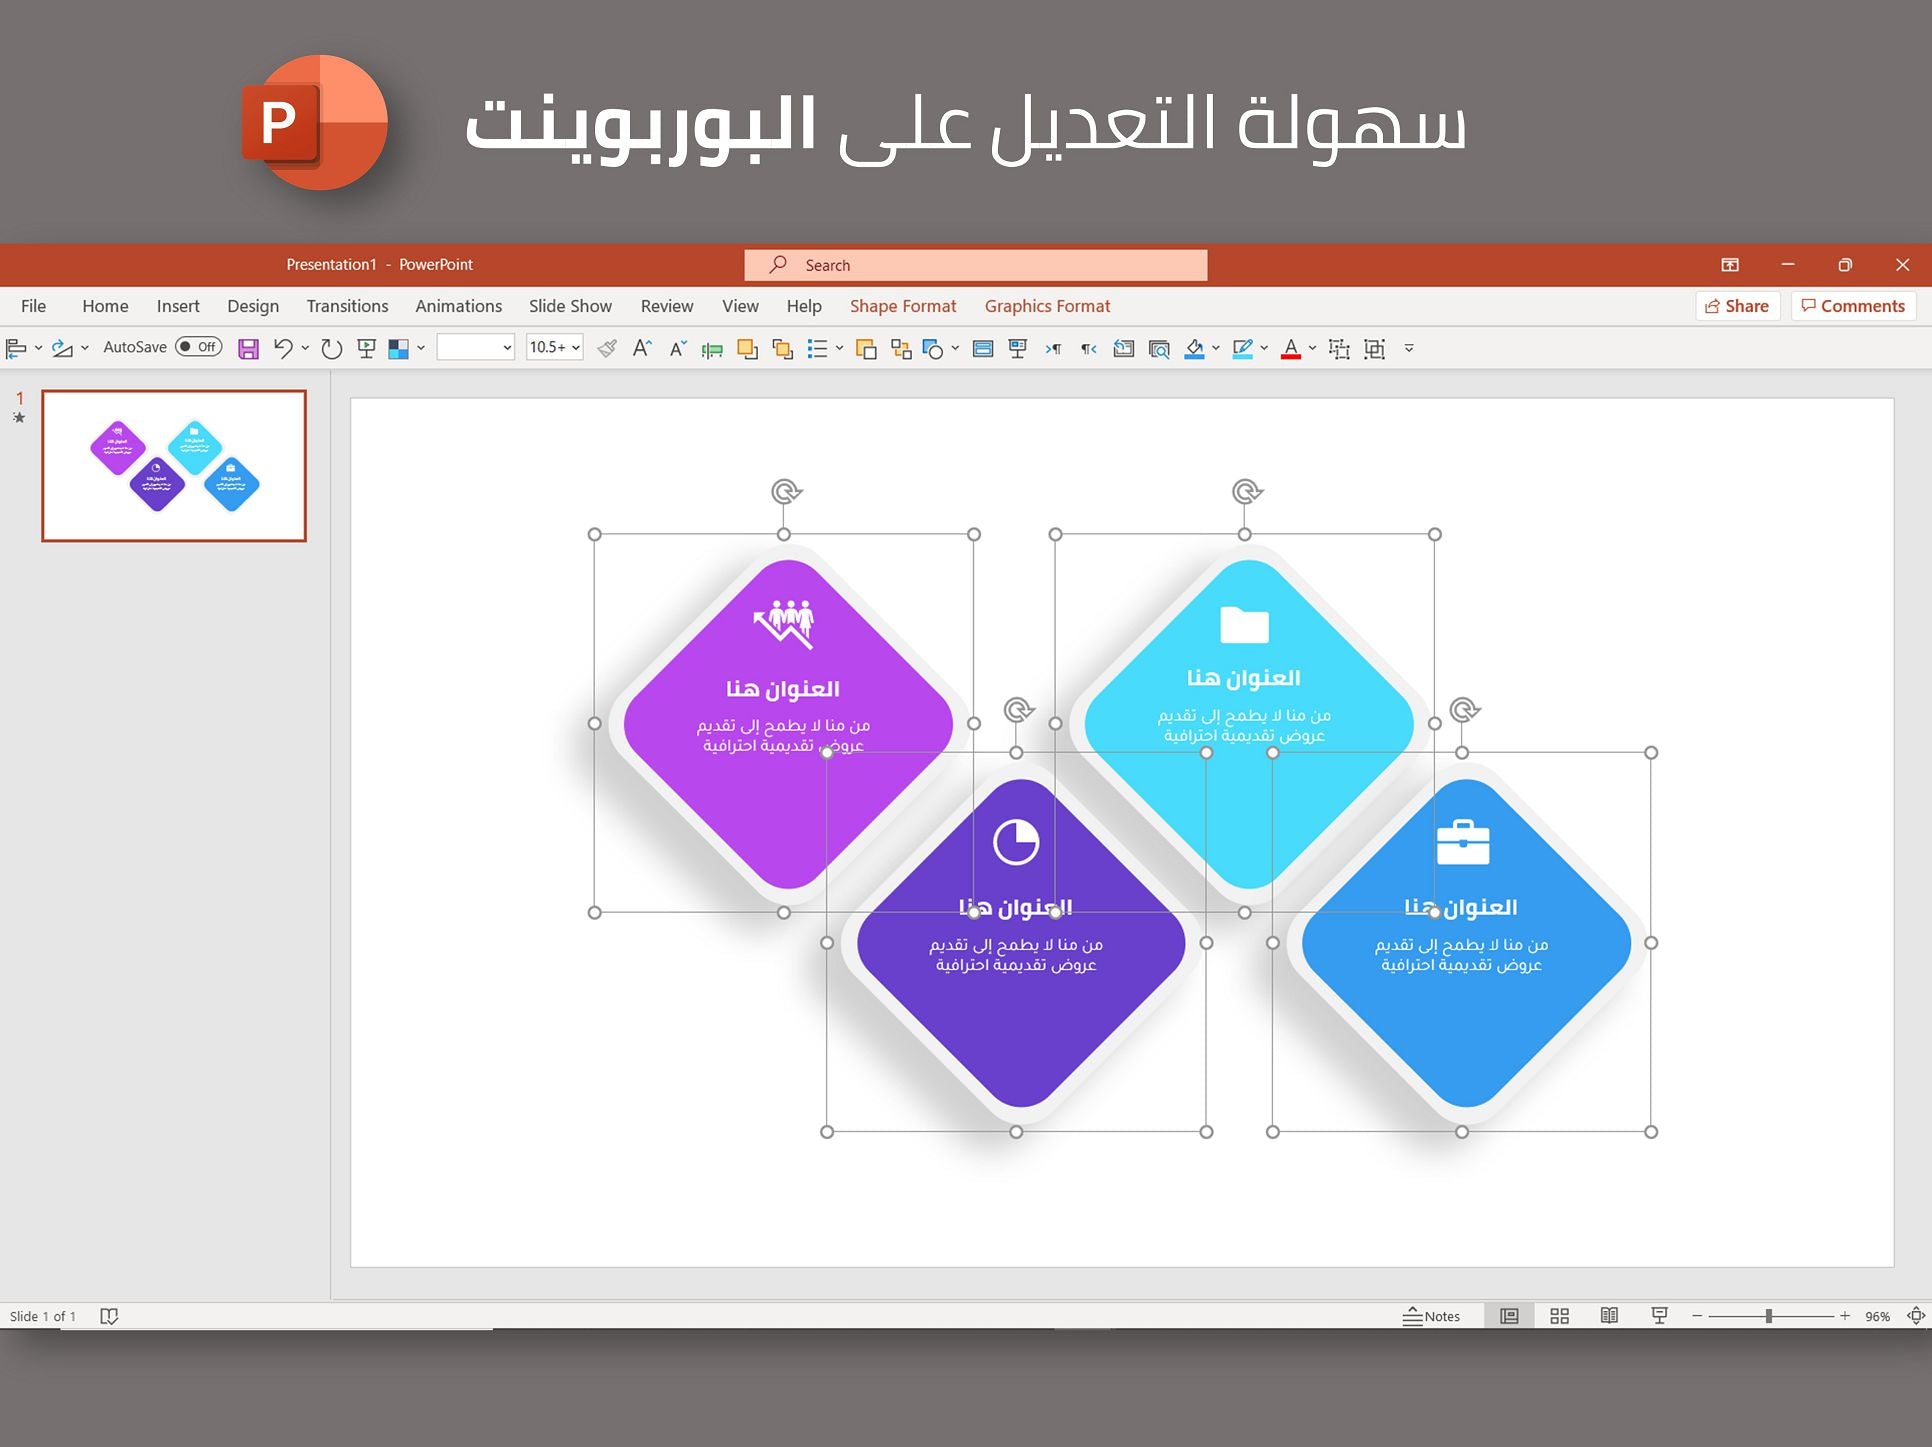Click the Ungroup objects icon
The image size is (1932, 1447).
coord(1339,348)
